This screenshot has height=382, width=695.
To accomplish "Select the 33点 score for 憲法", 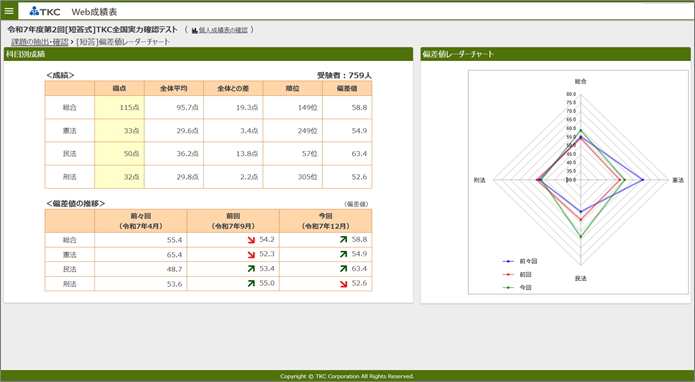I will click(x=119, y=131).
